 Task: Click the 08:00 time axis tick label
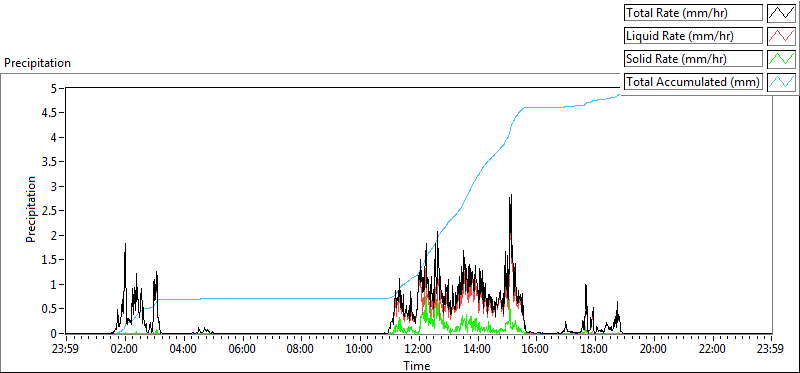tap(301, 350)
